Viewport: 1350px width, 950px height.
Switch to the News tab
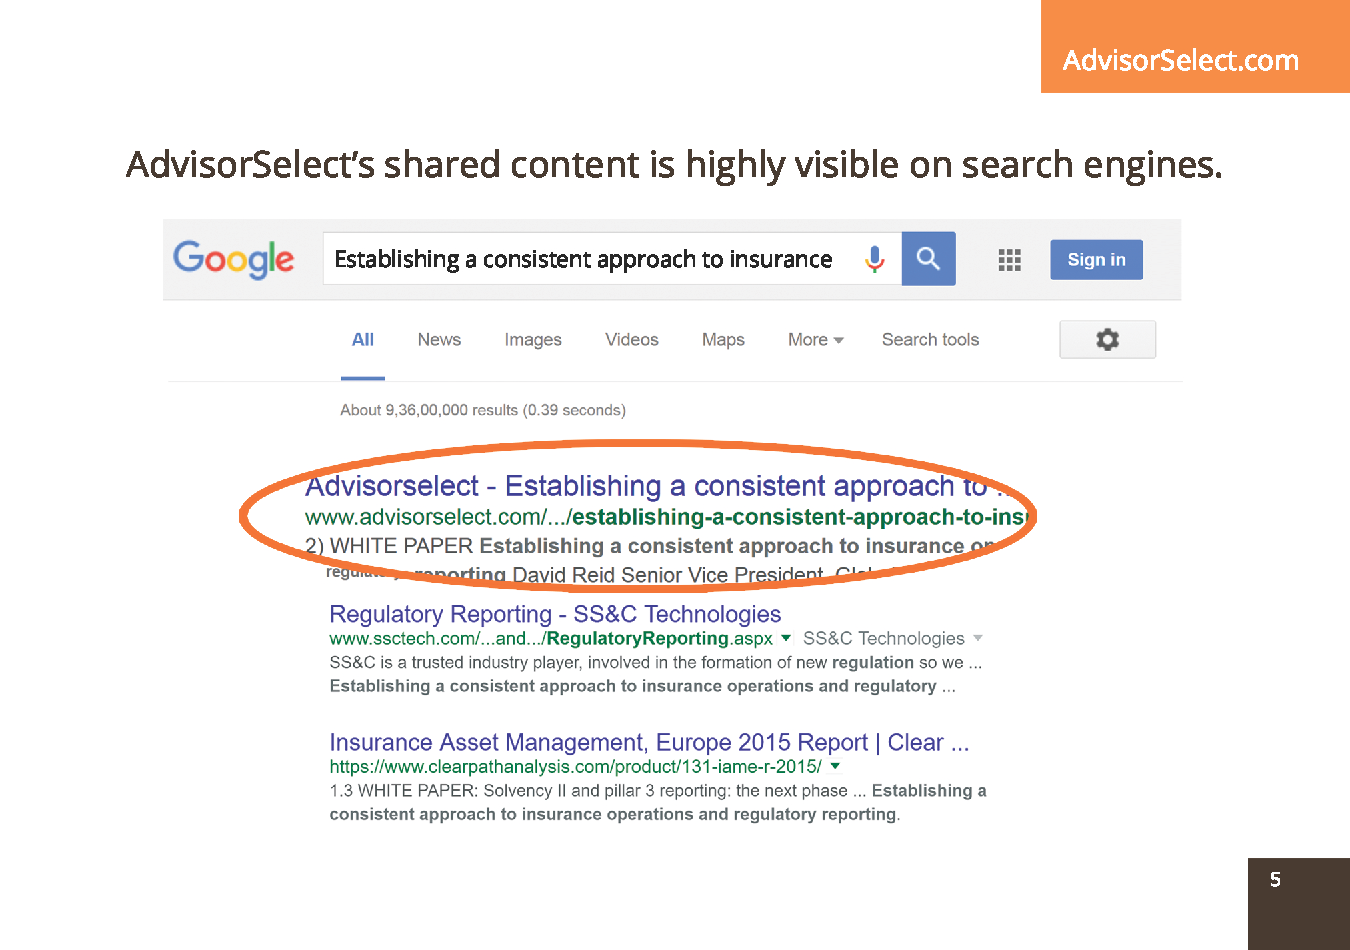[x=439, y=340]
